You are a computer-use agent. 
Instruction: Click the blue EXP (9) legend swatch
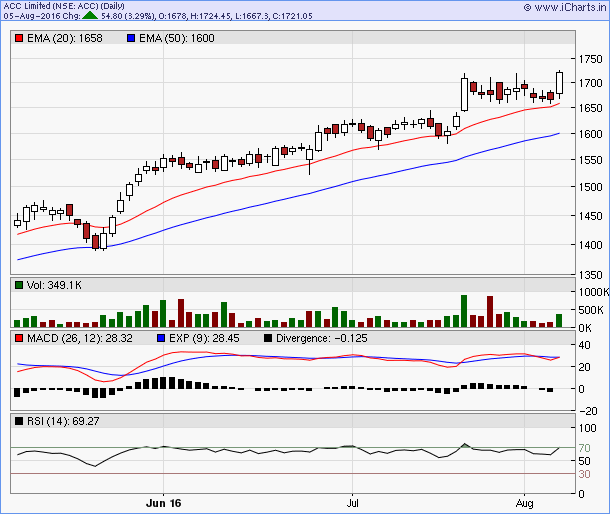pyautogui.click(x=161, y=338)
